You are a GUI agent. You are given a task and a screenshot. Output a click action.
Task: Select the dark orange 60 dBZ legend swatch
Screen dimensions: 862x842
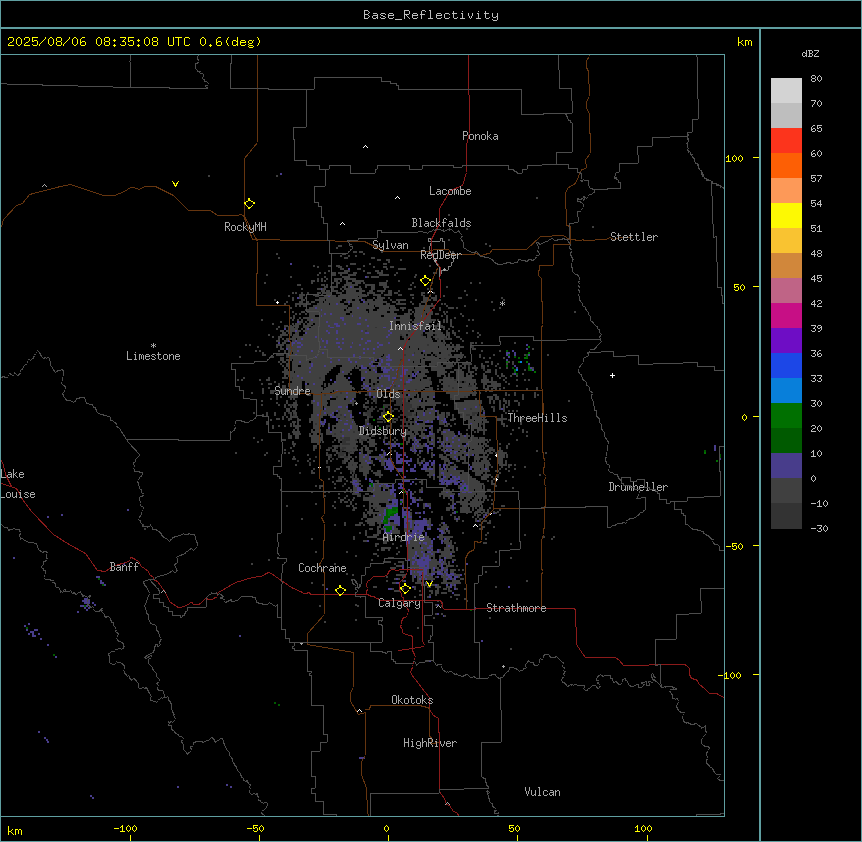786,165
